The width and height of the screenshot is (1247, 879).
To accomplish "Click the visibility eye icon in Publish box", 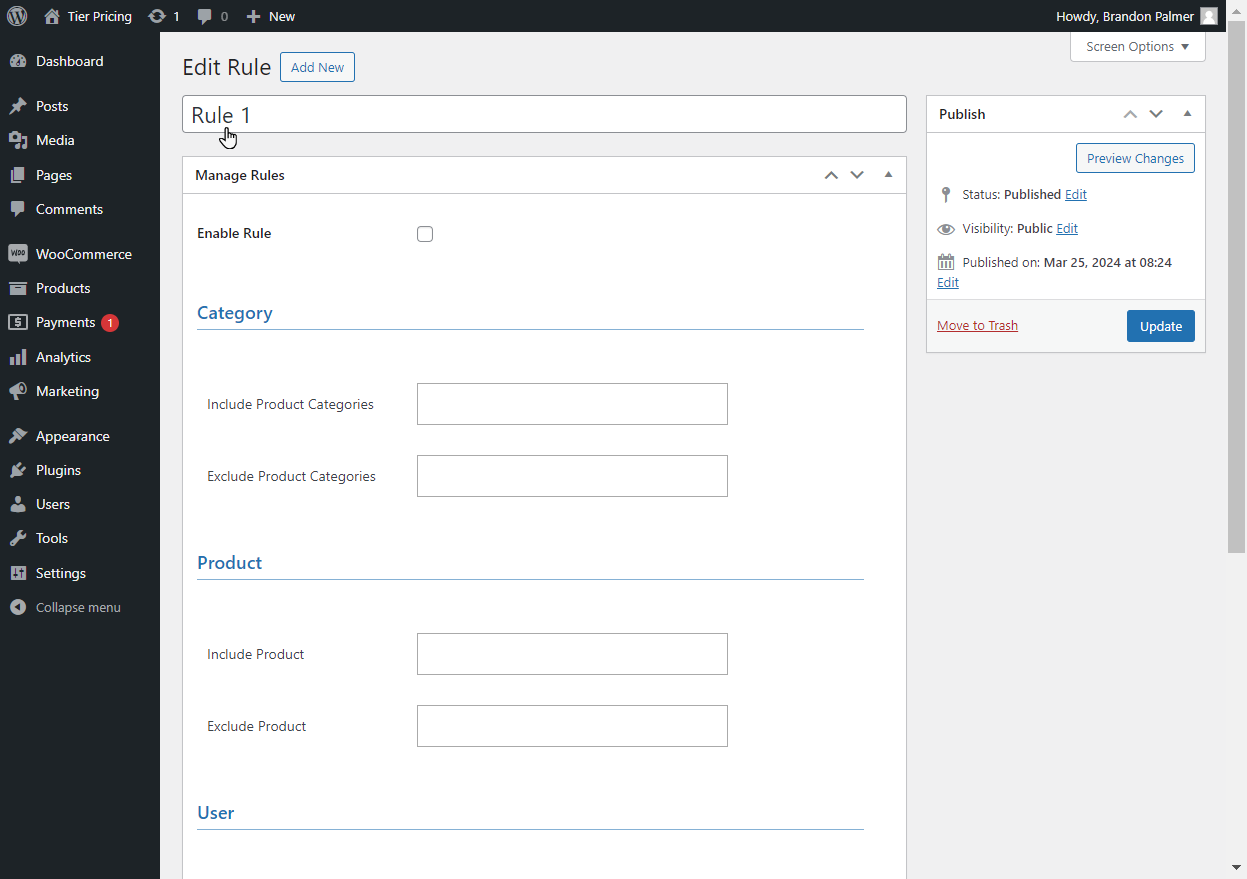I will click(x=946, y=229).
